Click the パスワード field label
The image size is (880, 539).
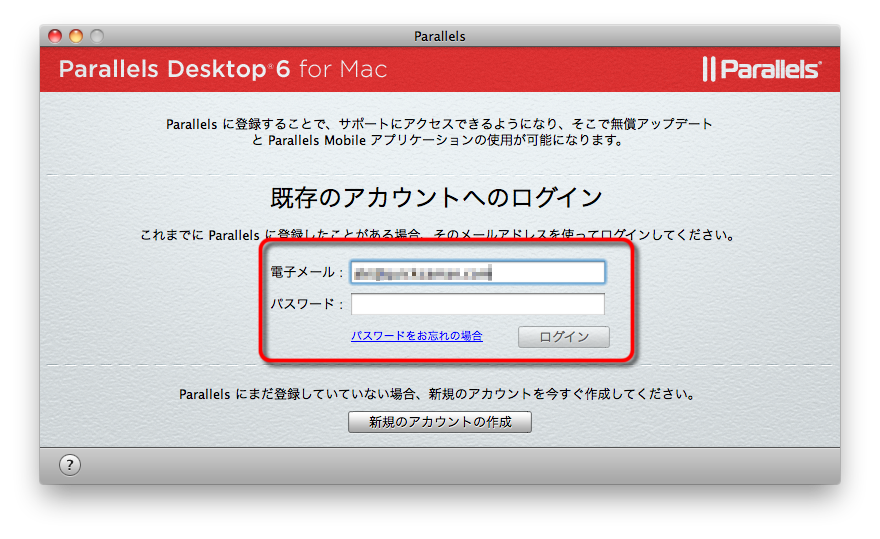(306, 304)
